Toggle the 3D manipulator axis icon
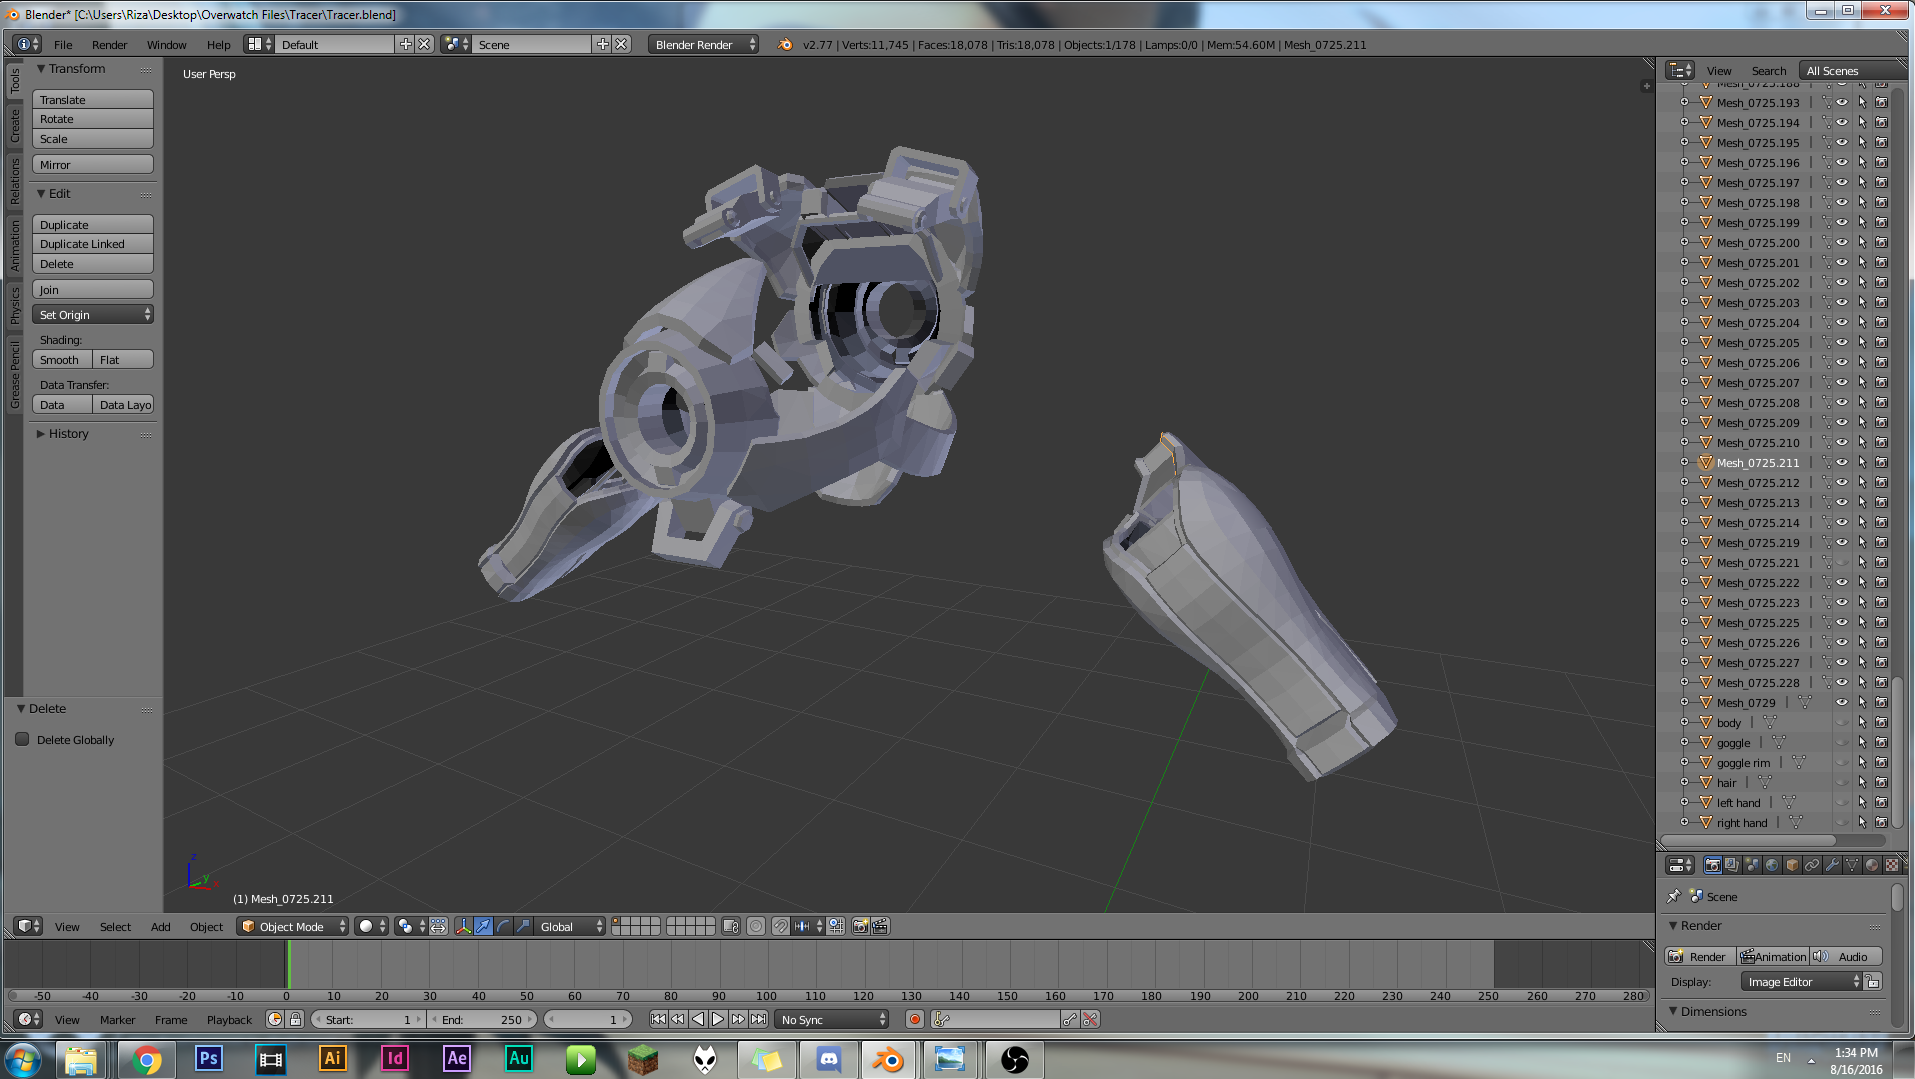1915x1079 pixels. [463, 926]
